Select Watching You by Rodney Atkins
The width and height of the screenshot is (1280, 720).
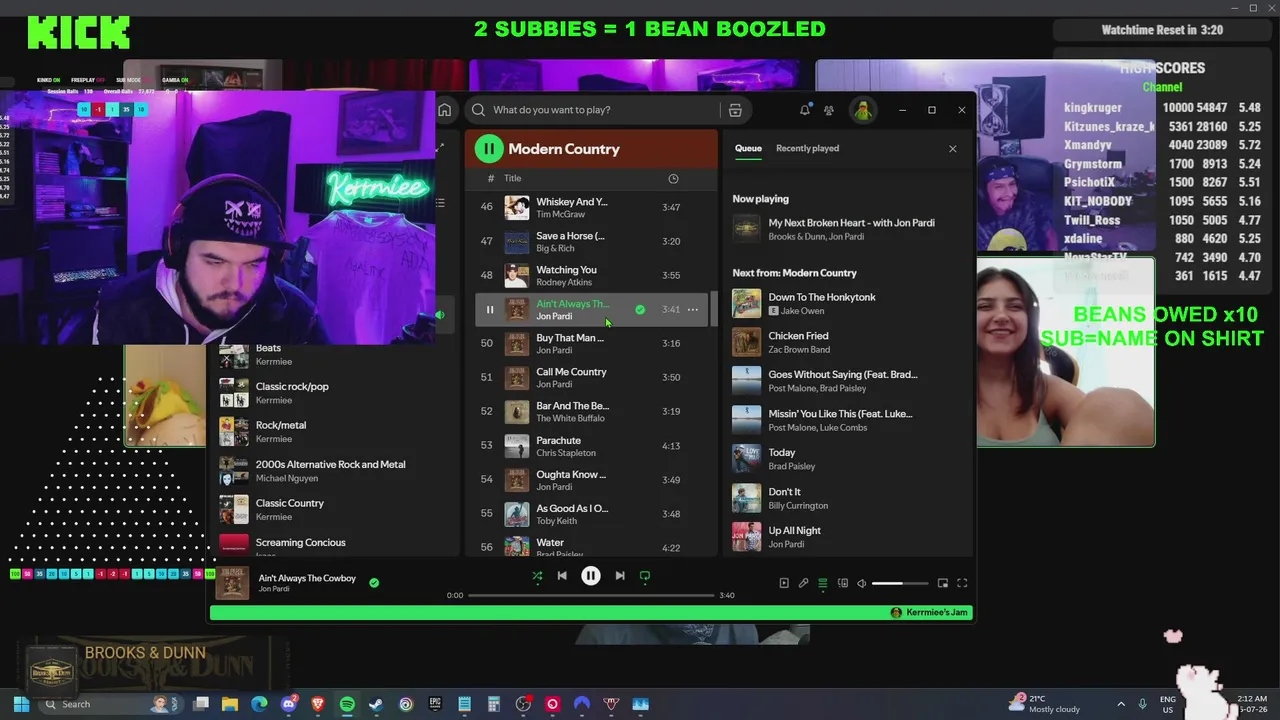point(592,276)
